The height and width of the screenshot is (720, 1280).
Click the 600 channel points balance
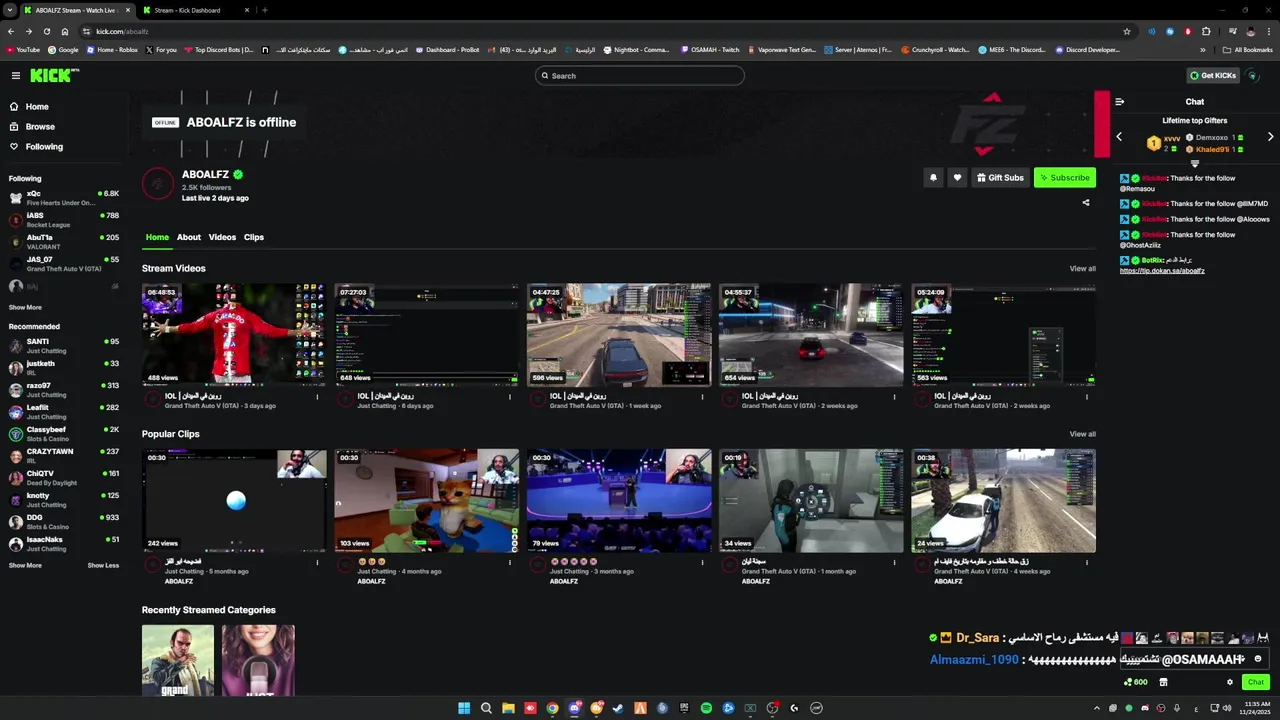pyautogui.click(x=1136, y=682)
